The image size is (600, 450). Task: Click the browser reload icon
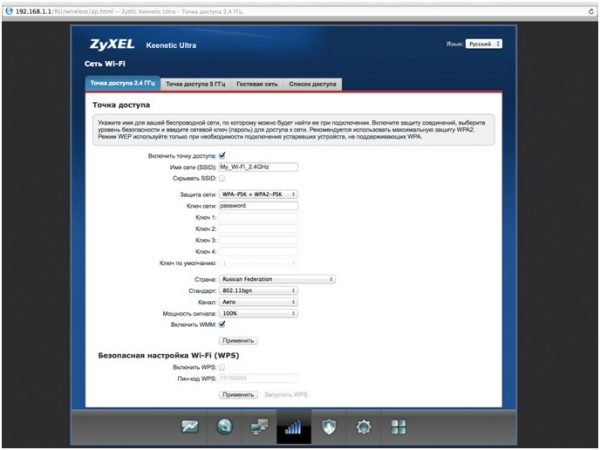coord(591,11)
